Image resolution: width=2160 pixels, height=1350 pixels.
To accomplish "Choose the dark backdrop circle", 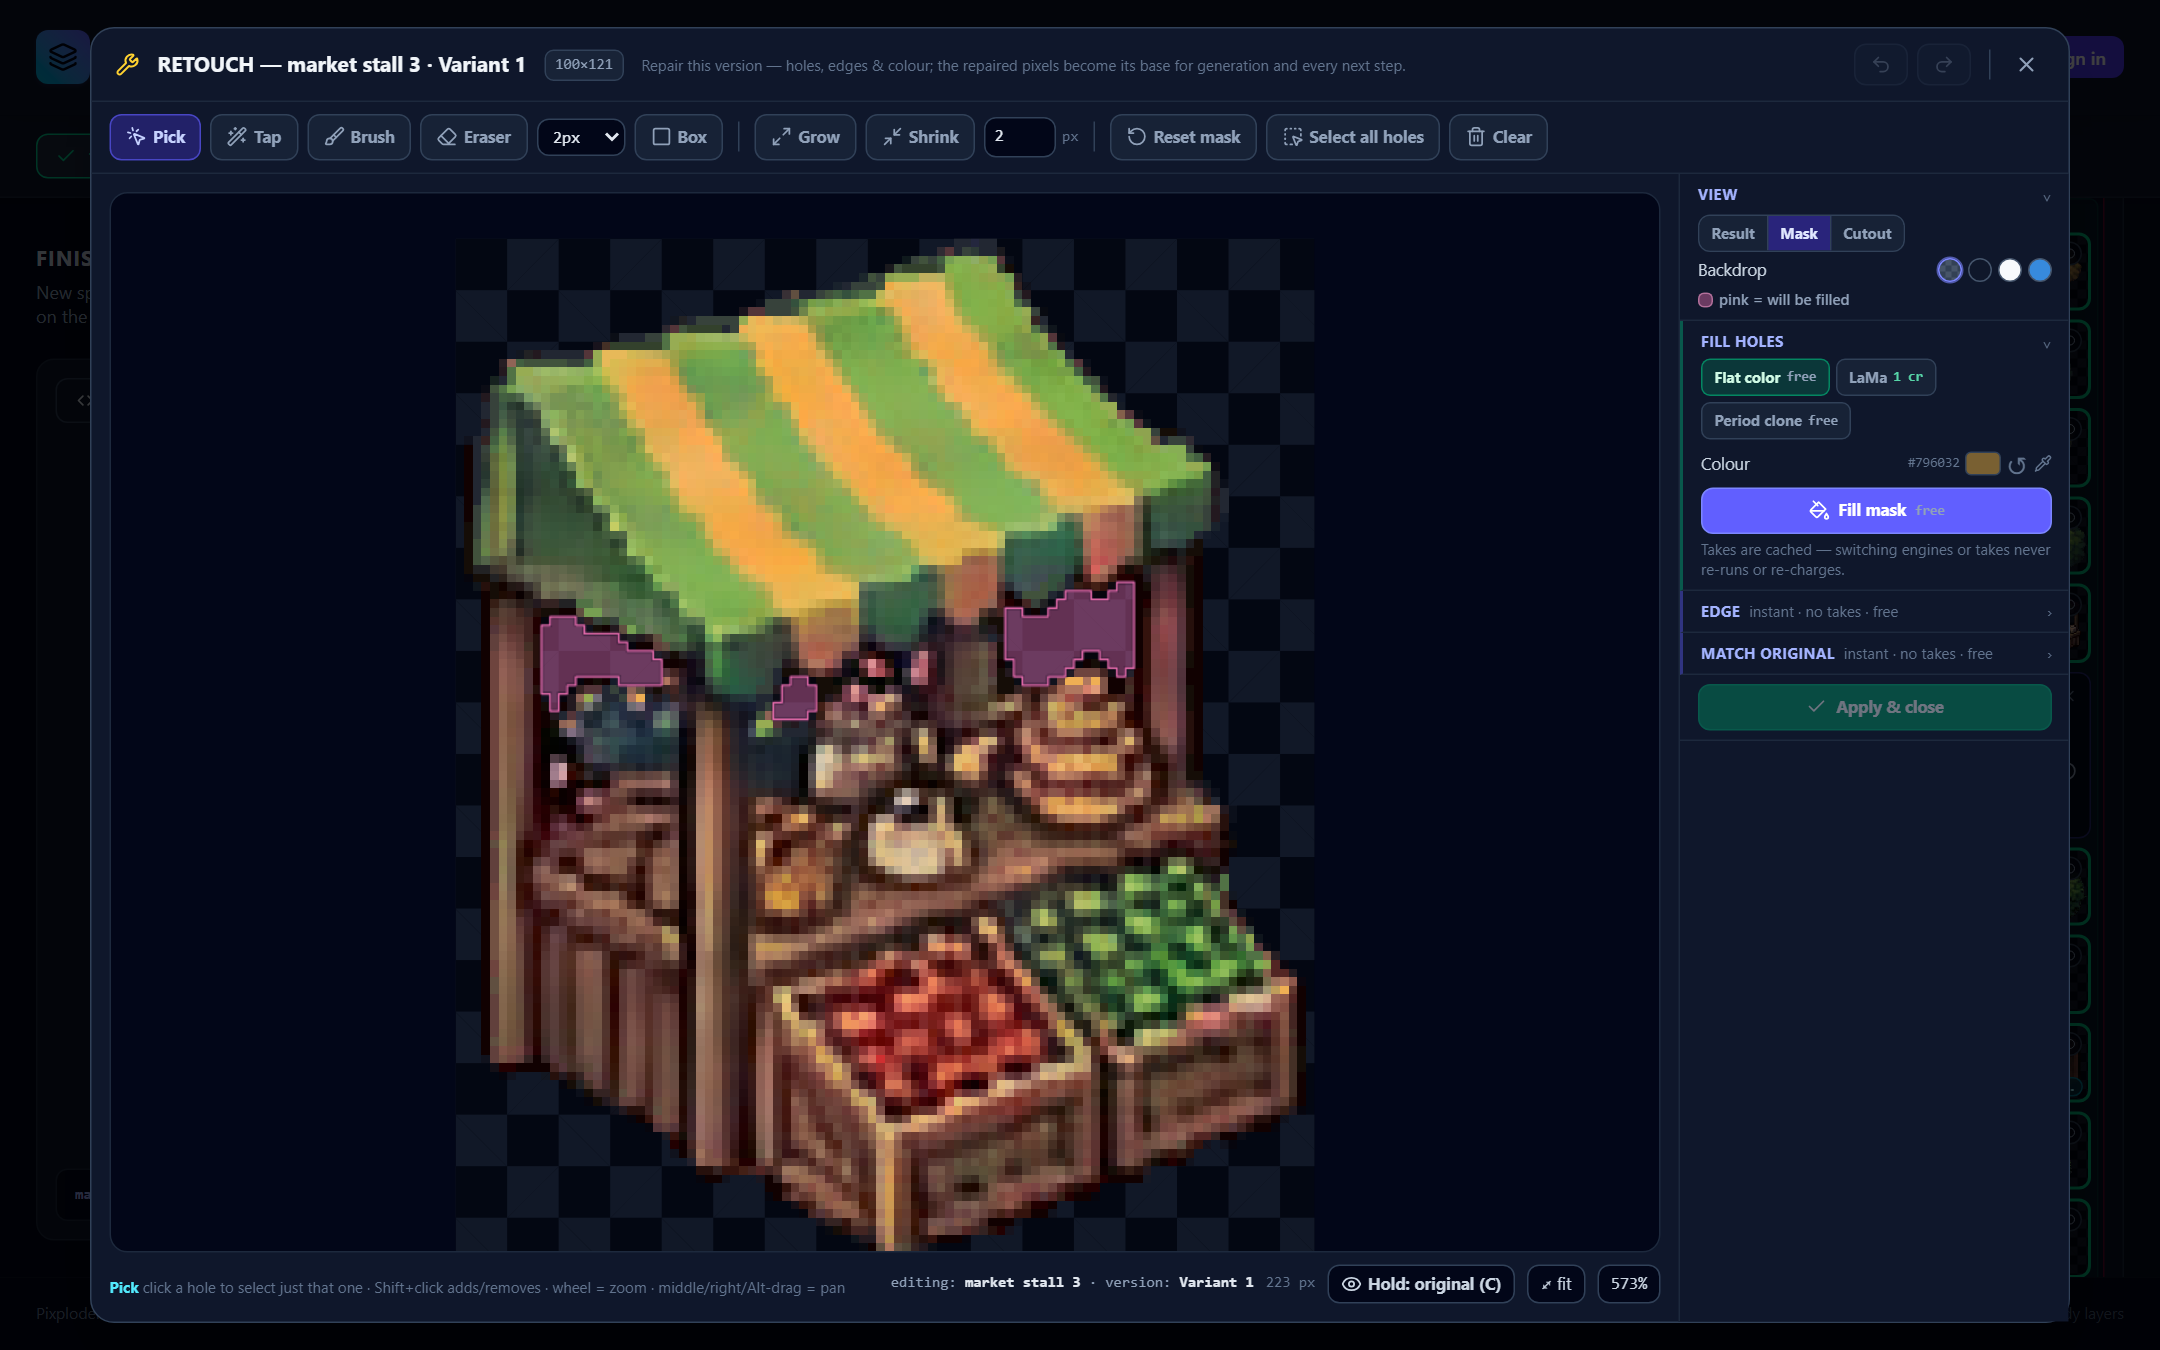I will tap(1980, 270).
